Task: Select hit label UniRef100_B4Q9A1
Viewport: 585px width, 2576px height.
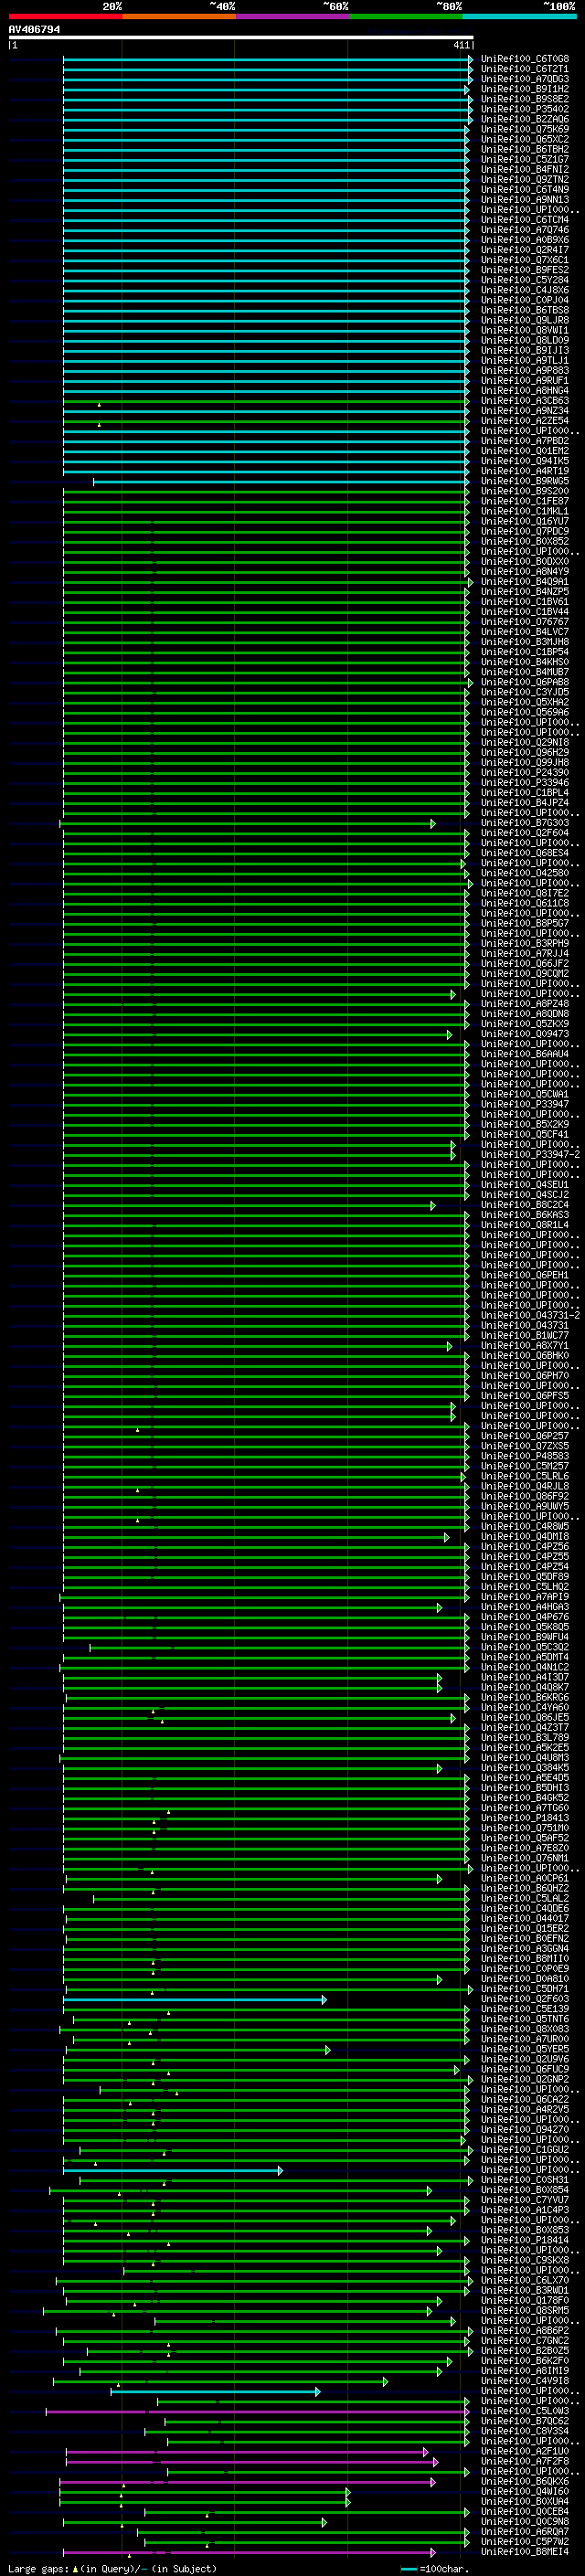Action: (x=525, y=581)
